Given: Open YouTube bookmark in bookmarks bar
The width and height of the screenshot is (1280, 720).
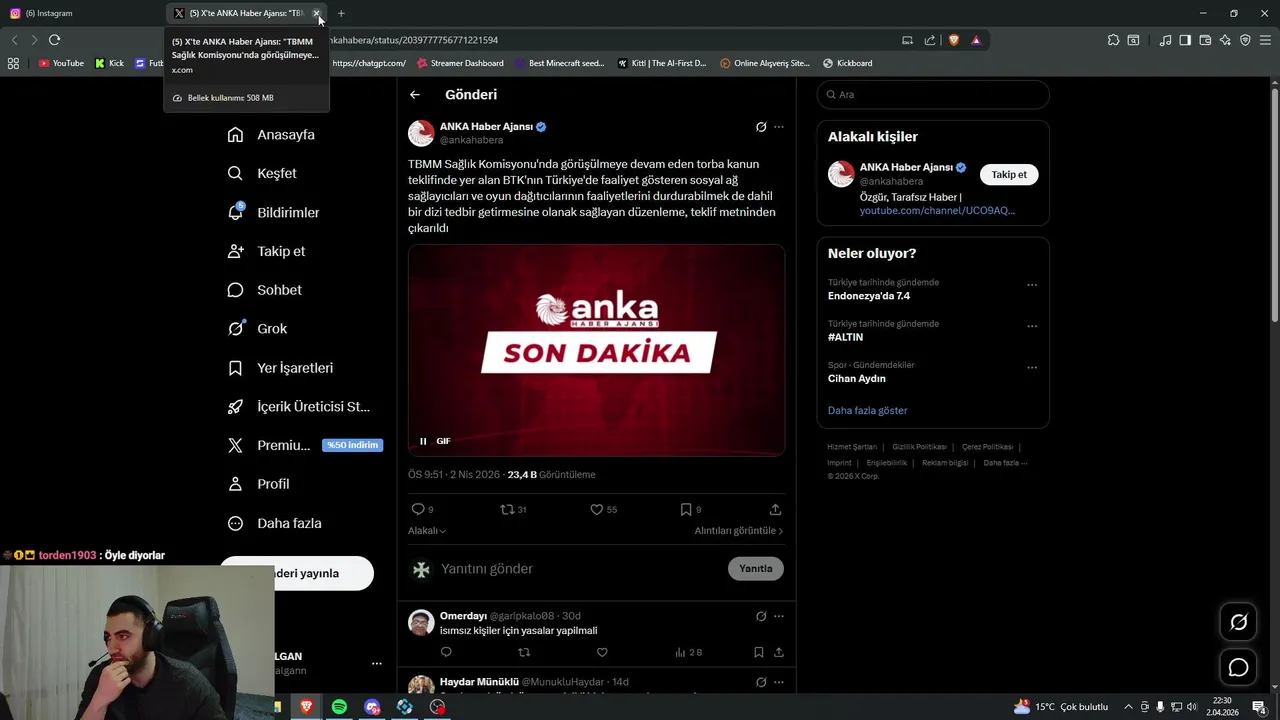Looking at the screenshot, I should click(61, 63).
